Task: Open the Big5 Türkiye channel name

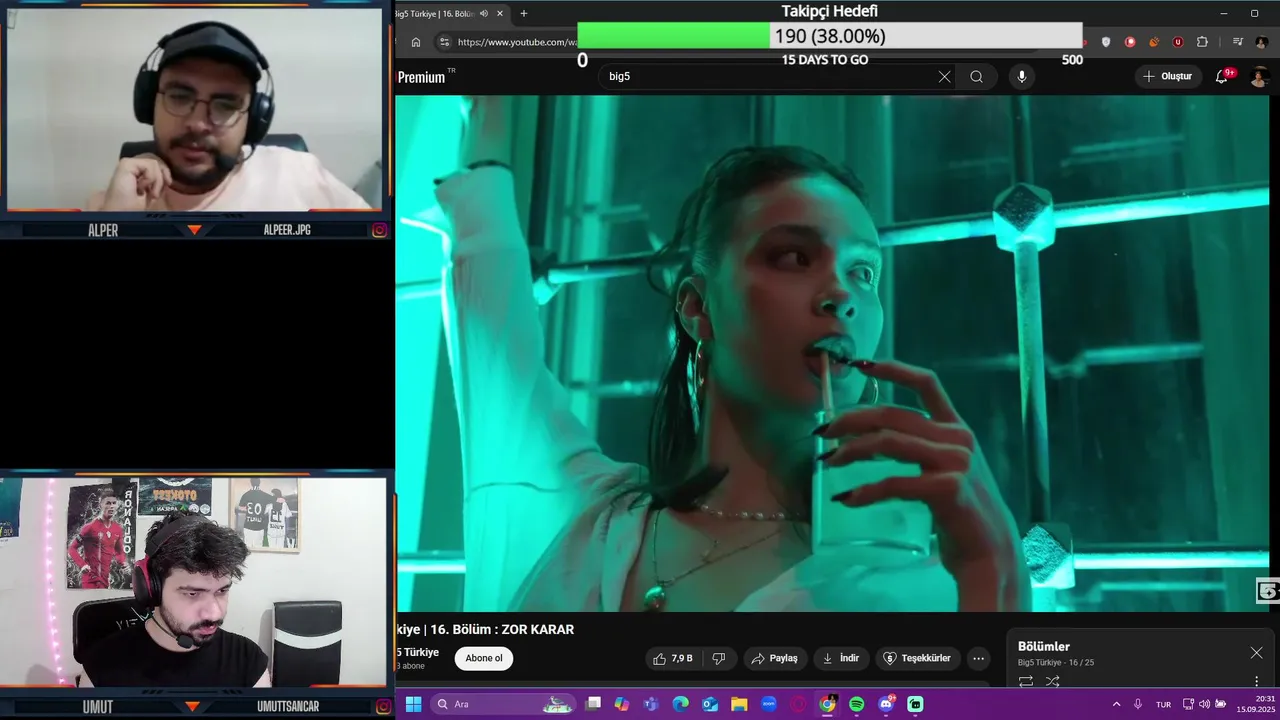Action: pos(417,652)
